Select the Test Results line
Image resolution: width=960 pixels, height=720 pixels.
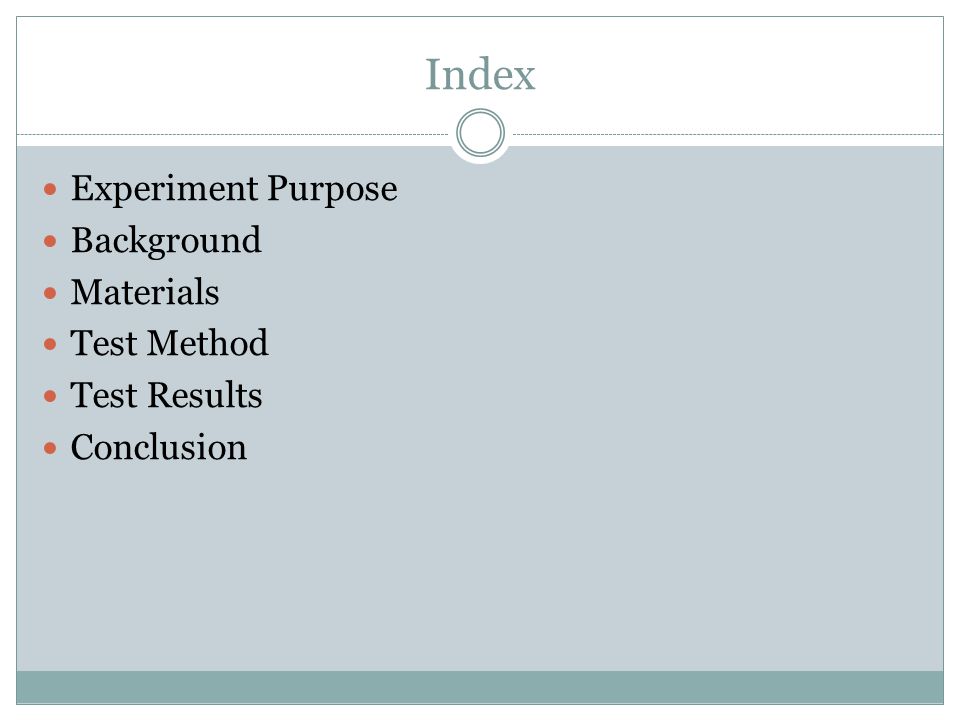[166, 395]
